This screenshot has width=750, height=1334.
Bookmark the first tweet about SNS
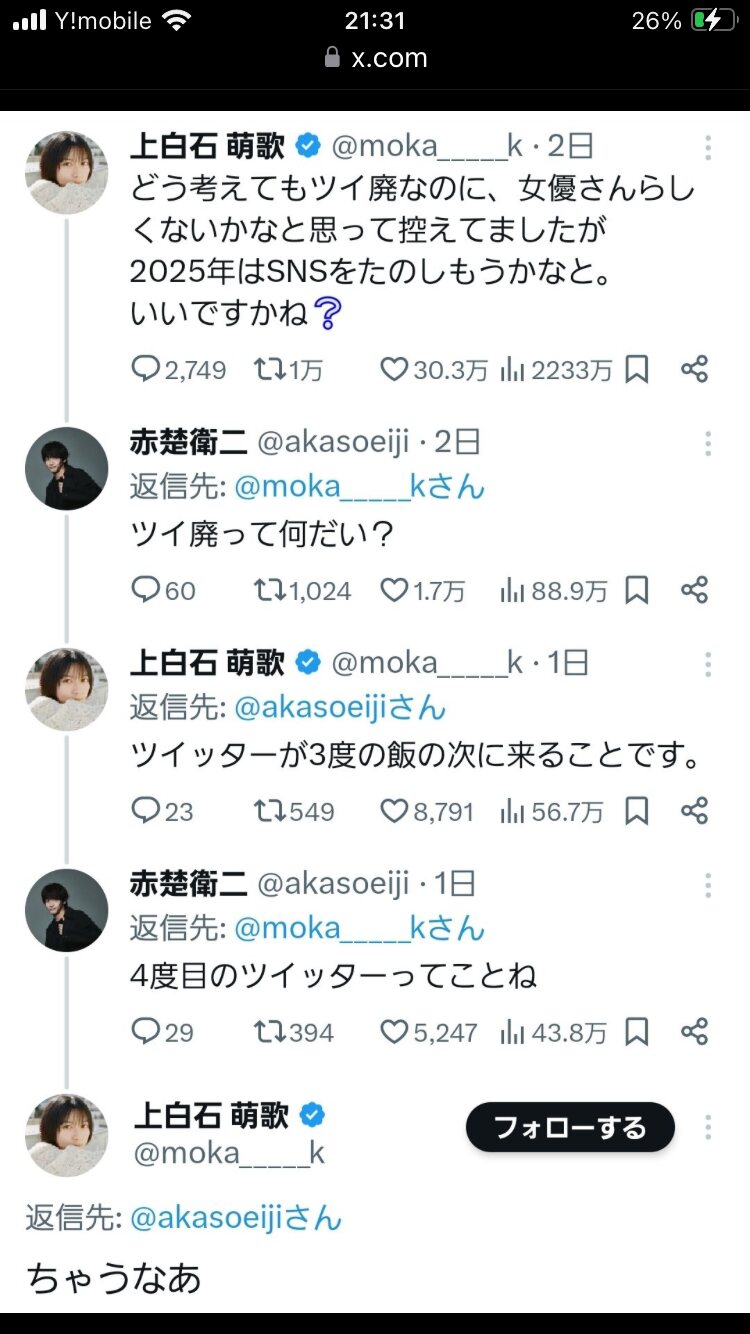coord(637,370)
